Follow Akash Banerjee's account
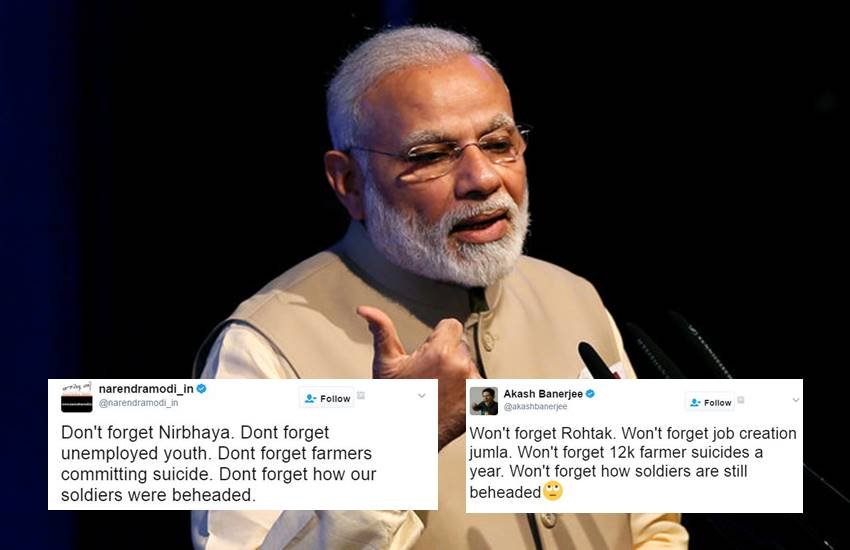This screenshot has width=850, height=550. tap(711, 403)
